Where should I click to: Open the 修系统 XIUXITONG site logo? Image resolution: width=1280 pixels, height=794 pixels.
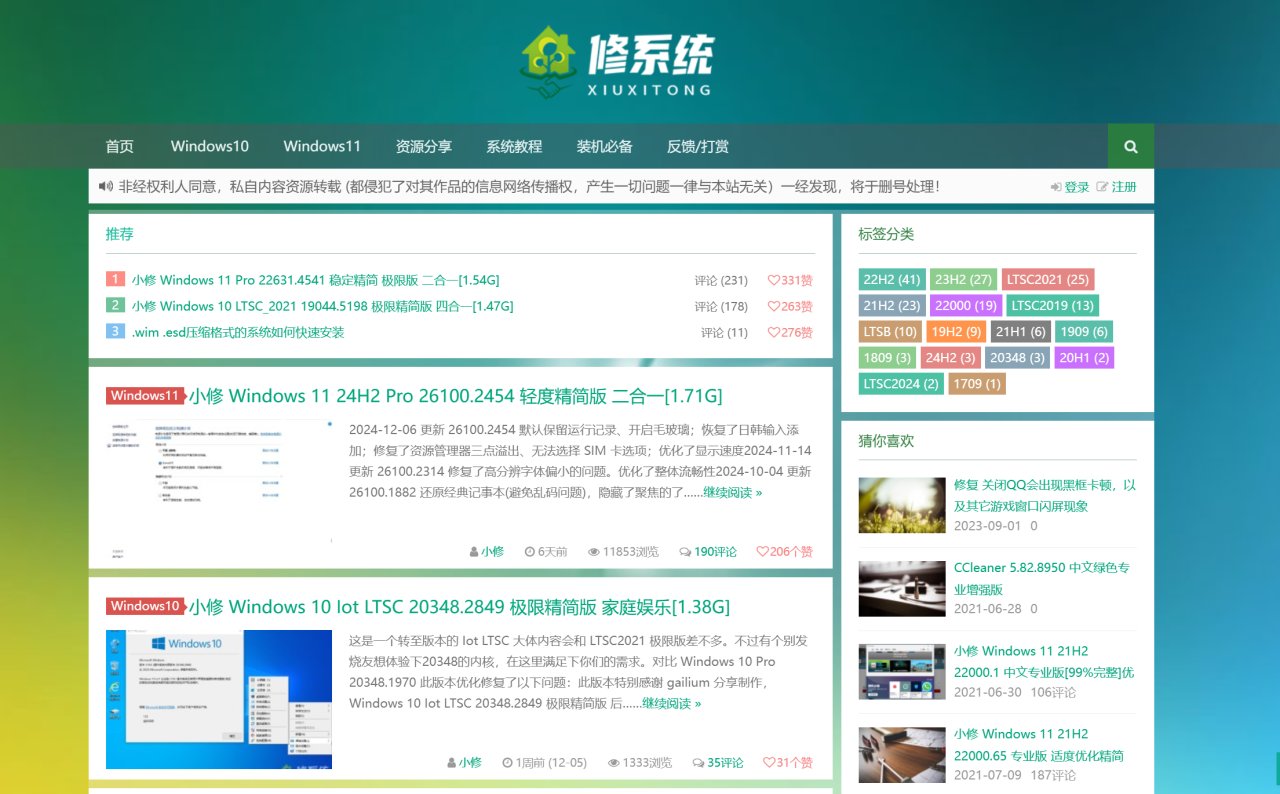[x=617, y=62]
